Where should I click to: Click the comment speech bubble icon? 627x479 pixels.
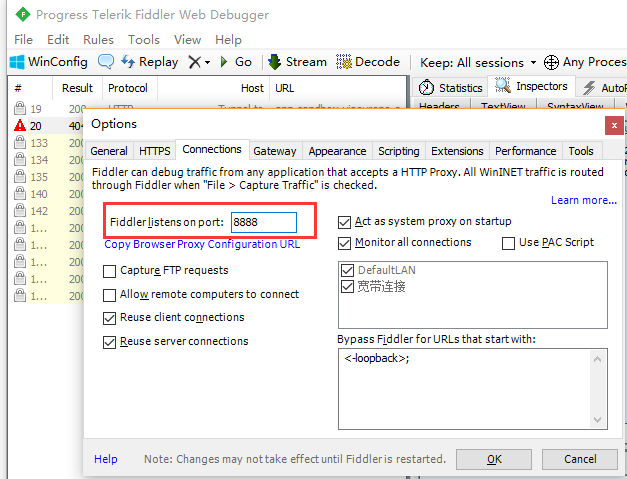click(x=106, y=62)
